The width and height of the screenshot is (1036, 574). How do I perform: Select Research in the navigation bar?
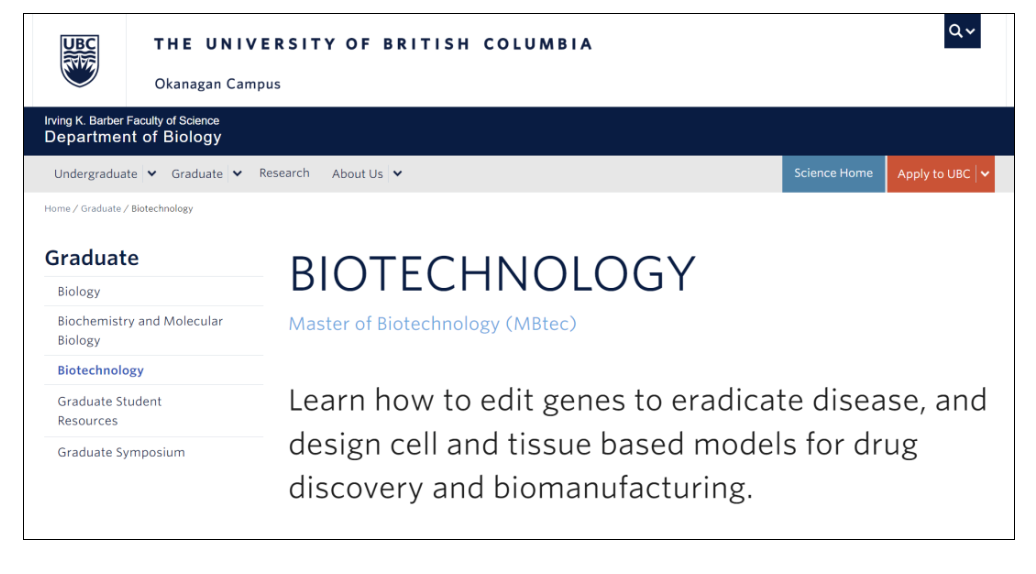point(284,173)
